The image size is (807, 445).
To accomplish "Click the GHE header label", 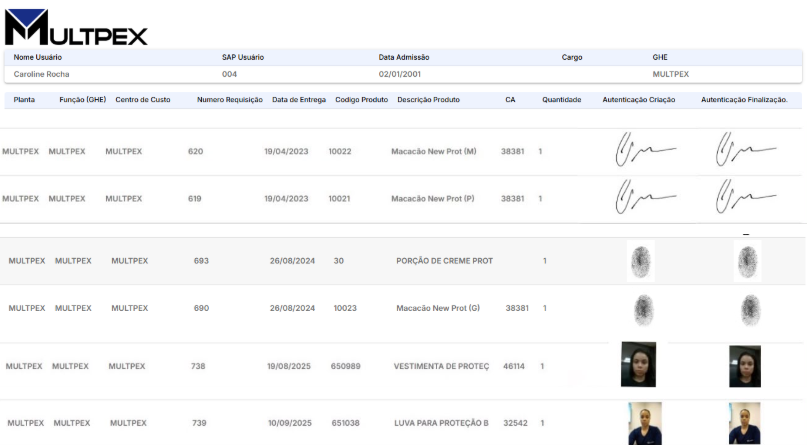I will tap(660, 57).
